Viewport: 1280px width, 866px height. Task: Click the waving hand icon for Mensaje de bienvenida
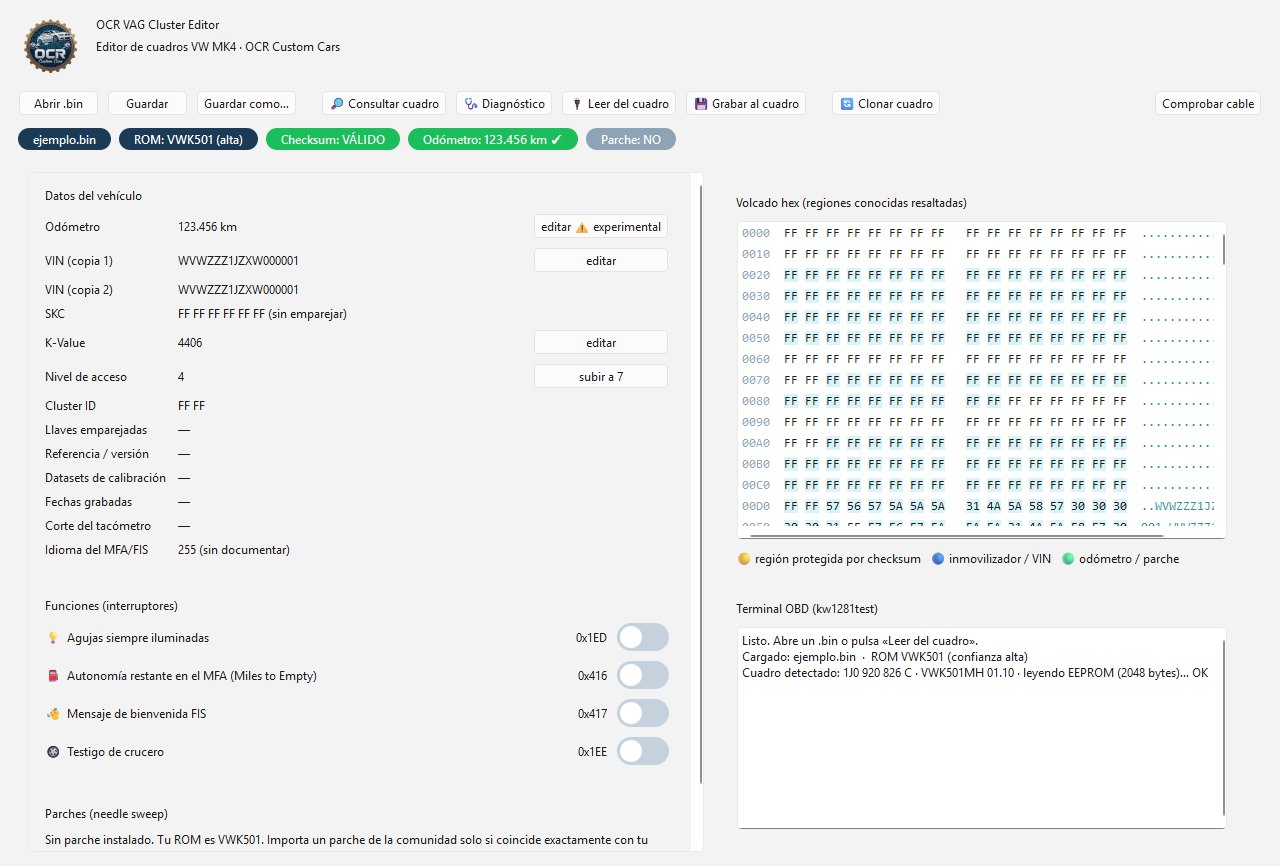[x=53, y=714]
